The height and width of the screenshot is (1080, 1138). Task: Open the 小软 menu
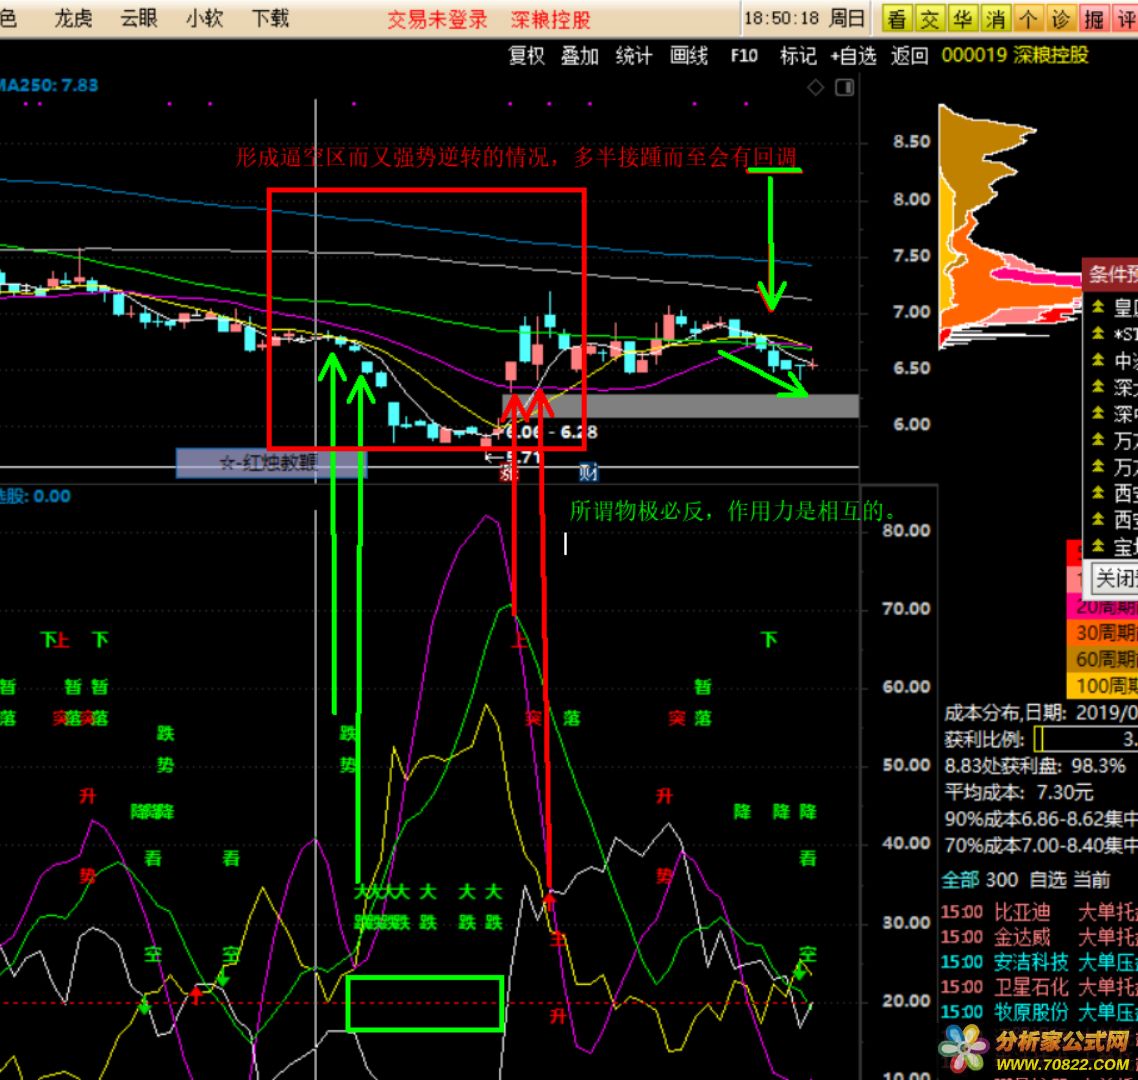[204, 18]
